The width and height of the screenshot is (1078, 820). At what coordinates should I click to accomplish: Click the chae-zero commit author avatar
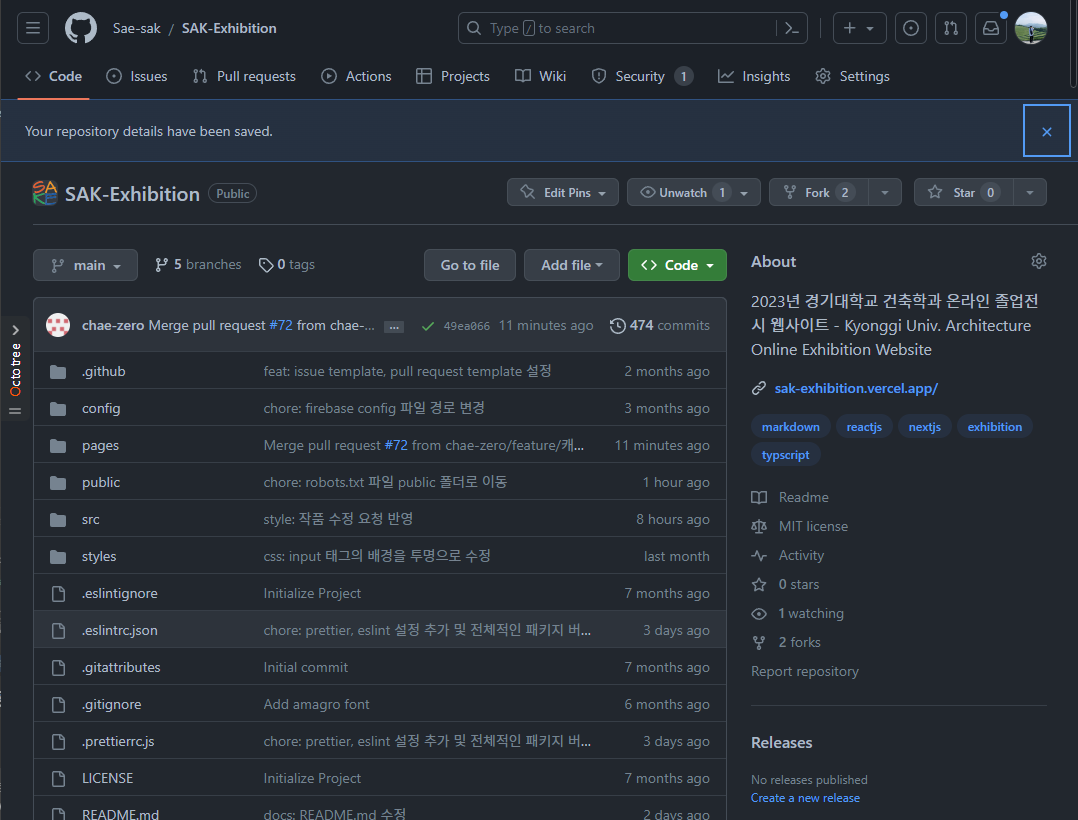tap(58, 325)
